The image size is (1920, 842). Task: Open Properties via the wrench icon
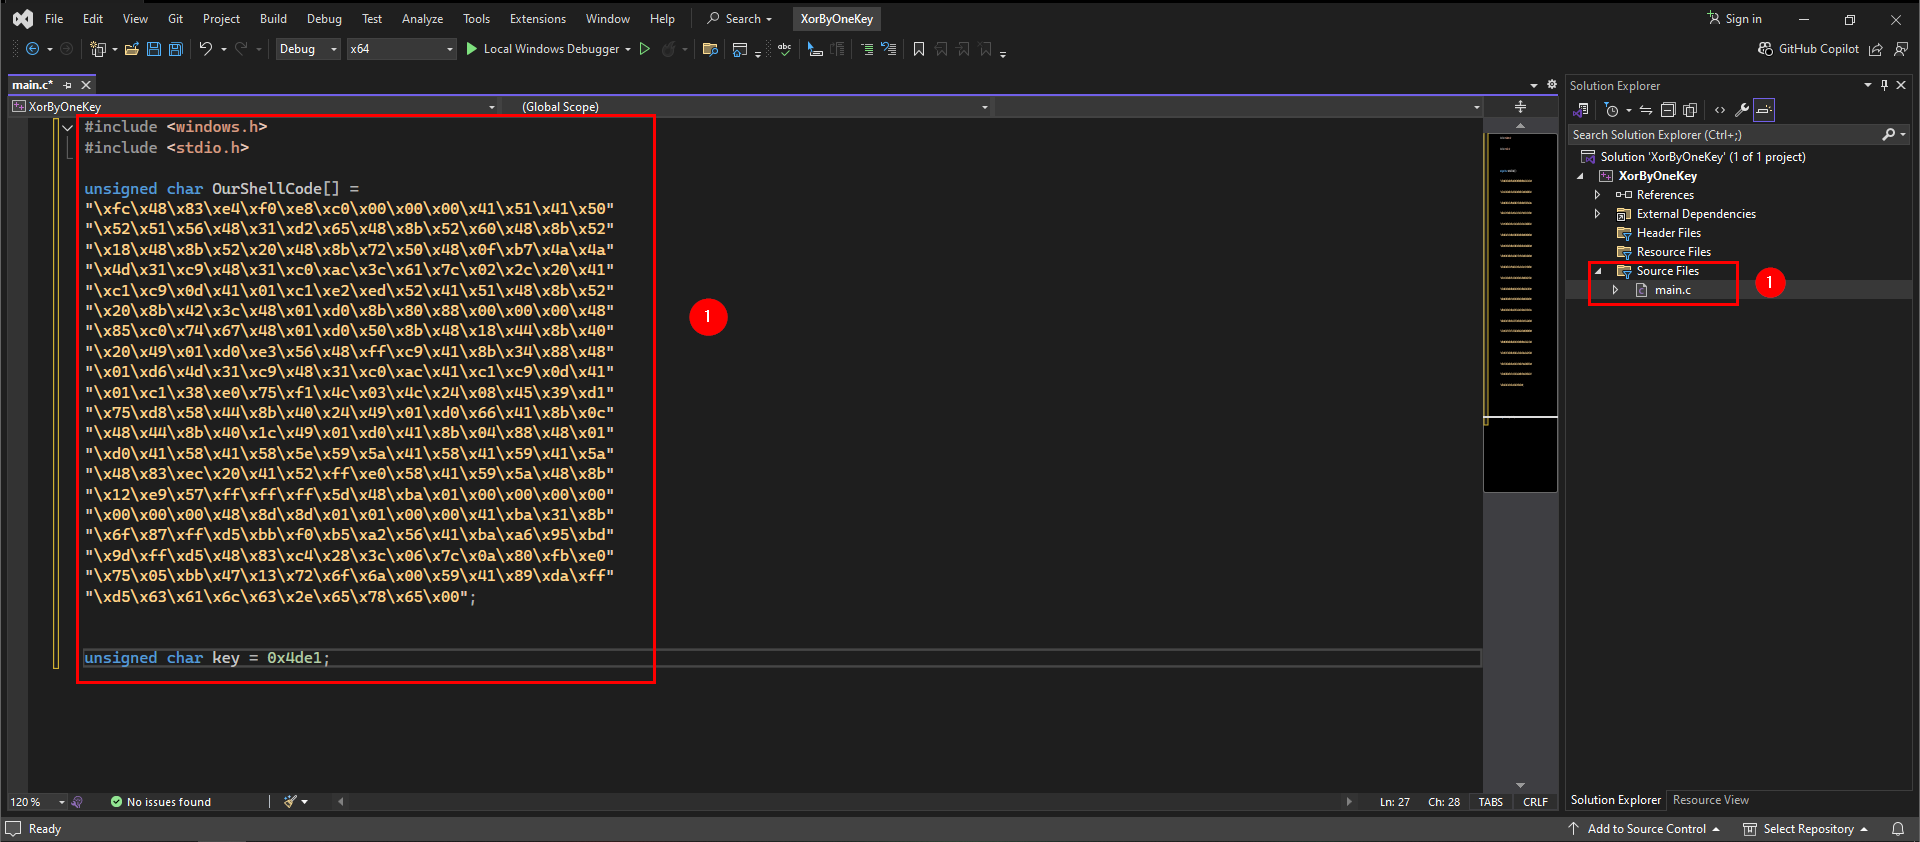point(1742,110)
